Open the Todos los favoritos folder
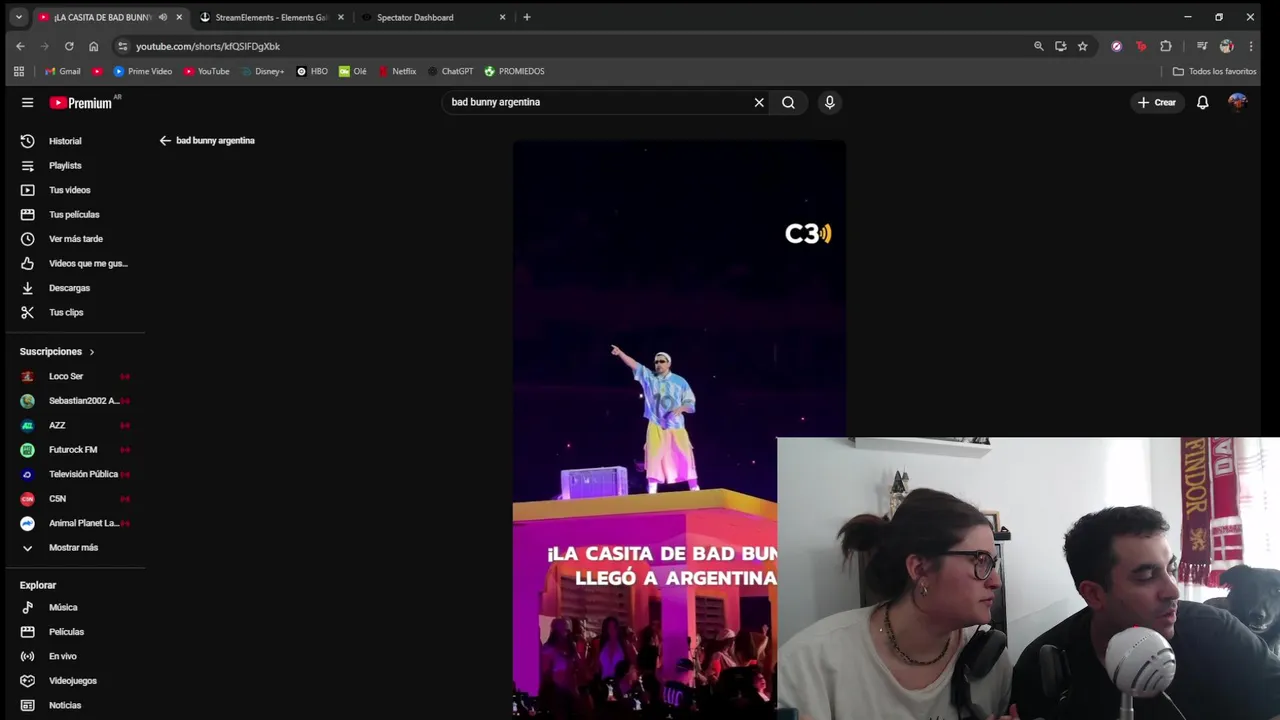Viewport: 1280px width, 720px height. (1214, 71)
